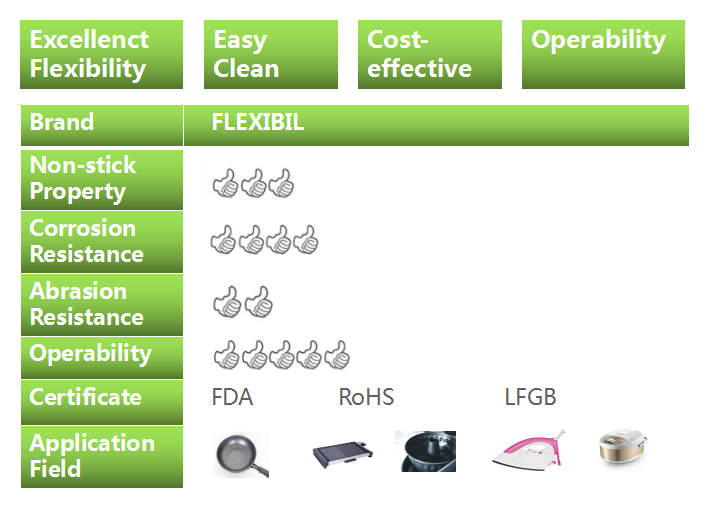
Task: Click second thumbs-up in Abrasion Resistance row
Action: click(x=259, y=302)
